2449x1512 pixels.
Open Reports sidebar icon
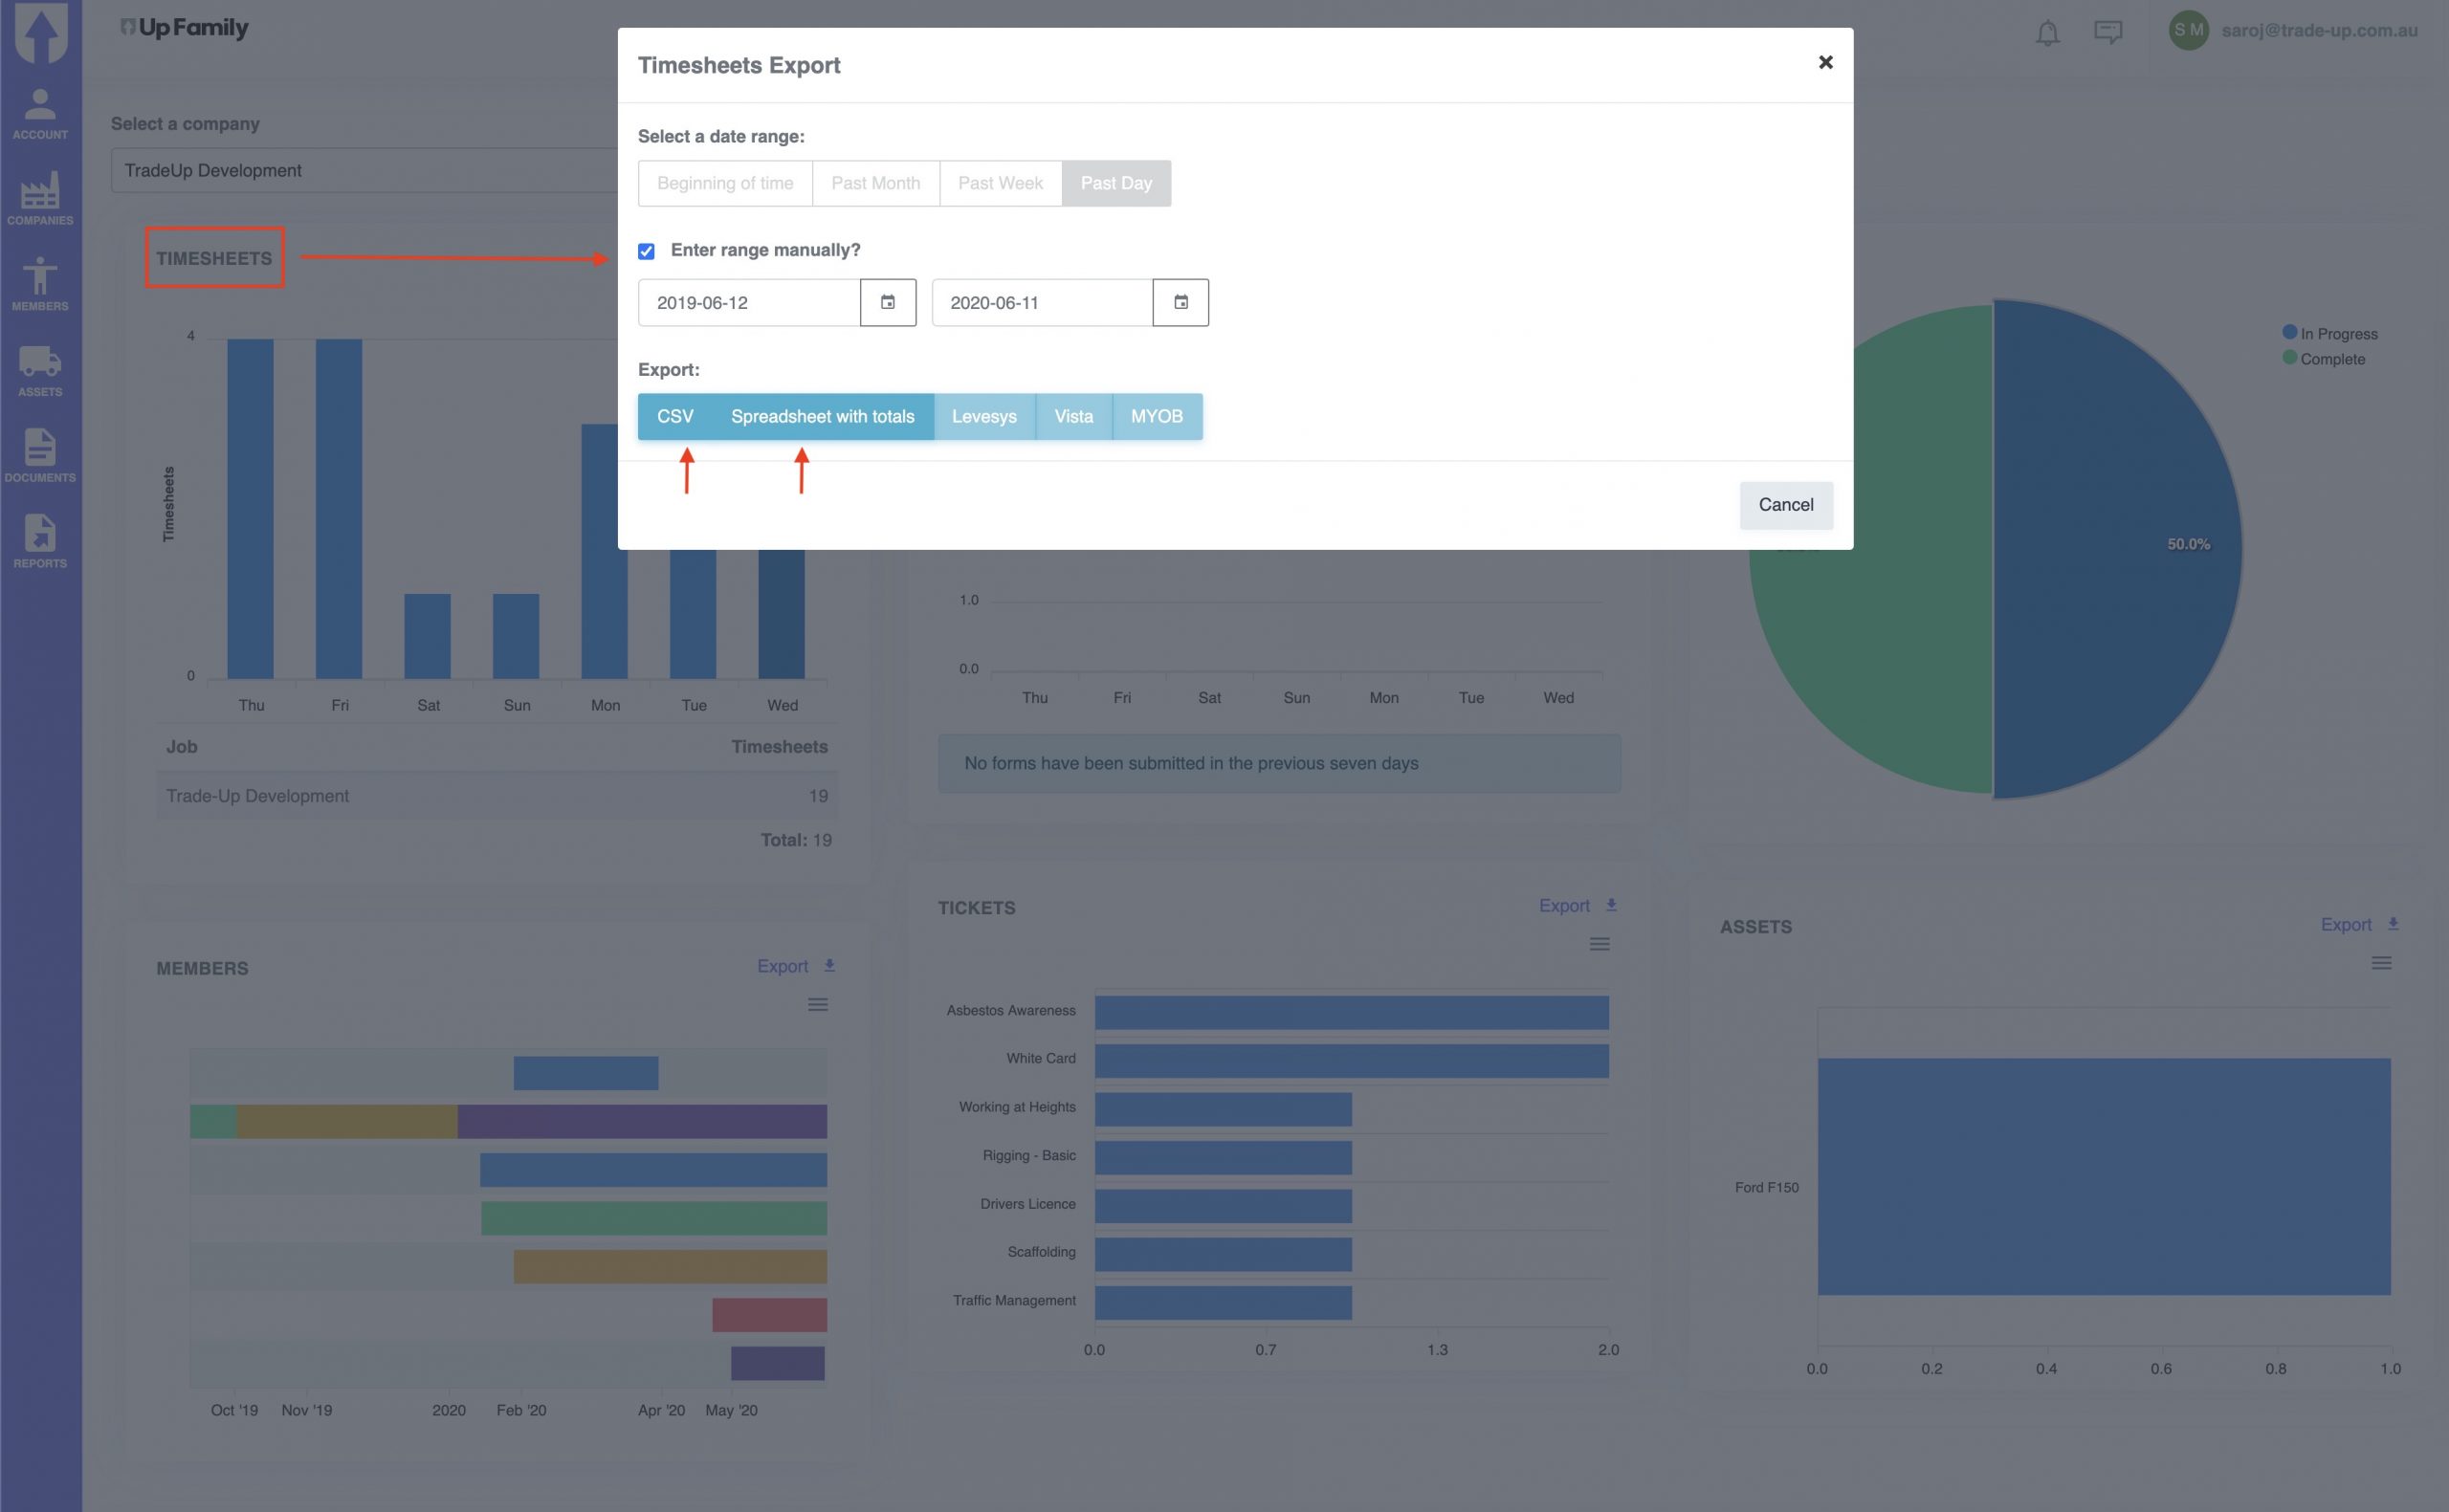[x=40, y=541]
